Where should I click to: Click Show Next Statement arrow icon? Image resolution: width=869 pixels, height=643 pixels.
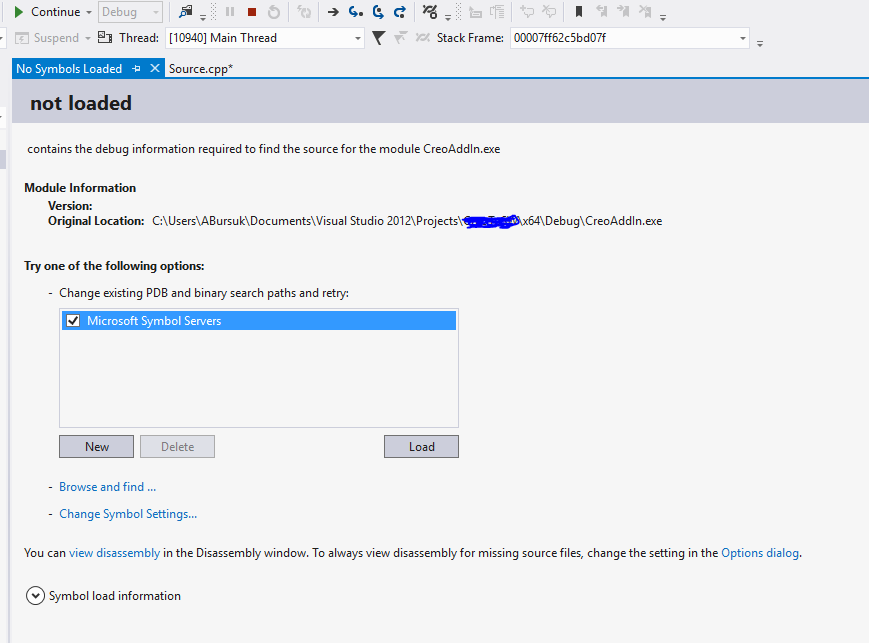(x=333, y=12)
